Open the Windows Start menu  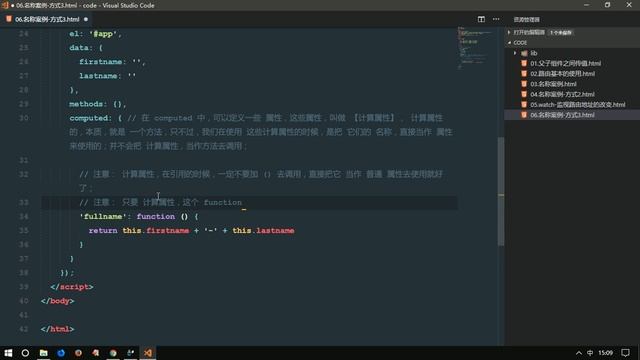(x=8, y=353)
